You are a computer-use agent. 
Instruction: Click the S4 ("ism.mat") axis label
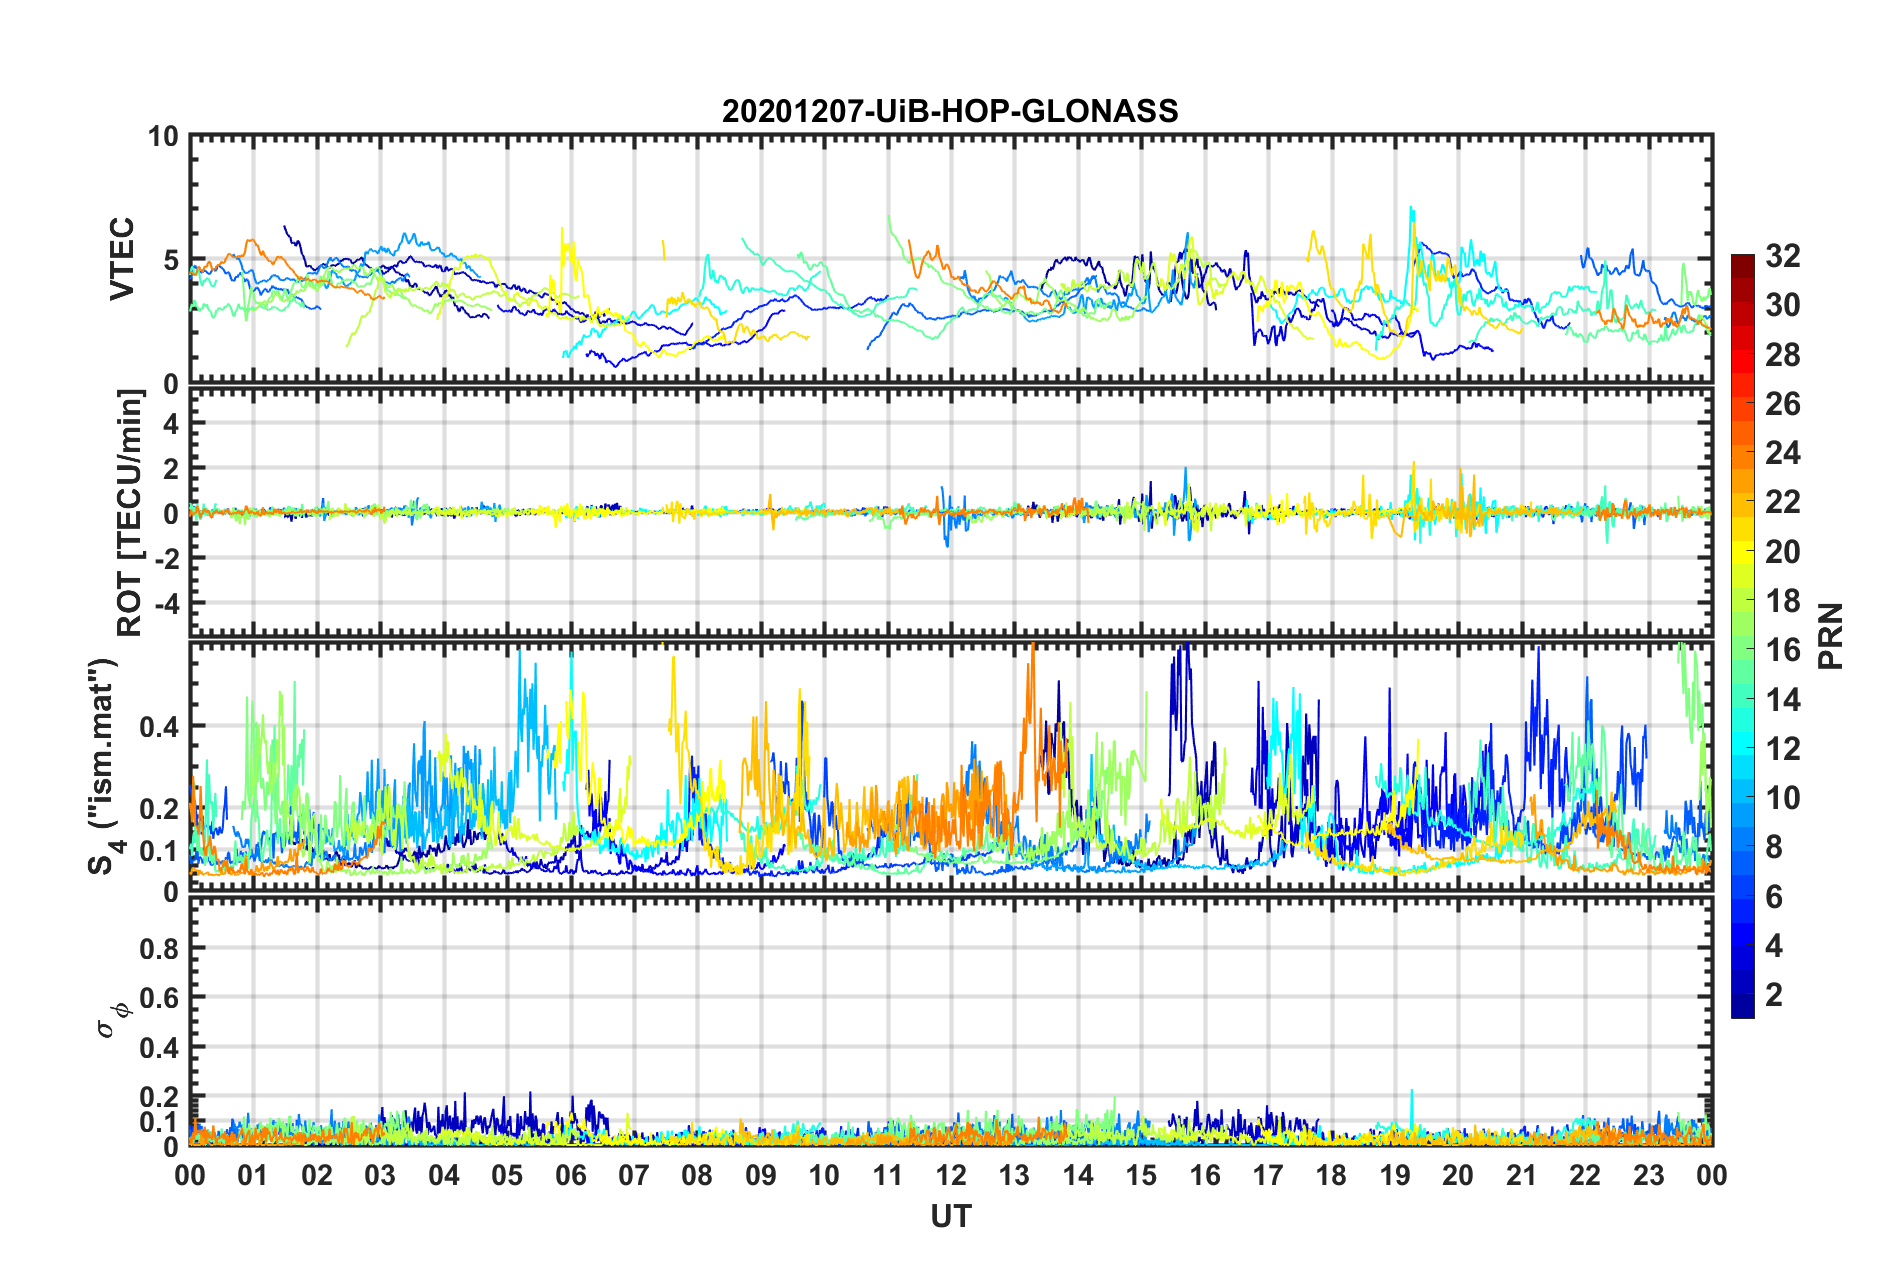click(x=104, y=766)
